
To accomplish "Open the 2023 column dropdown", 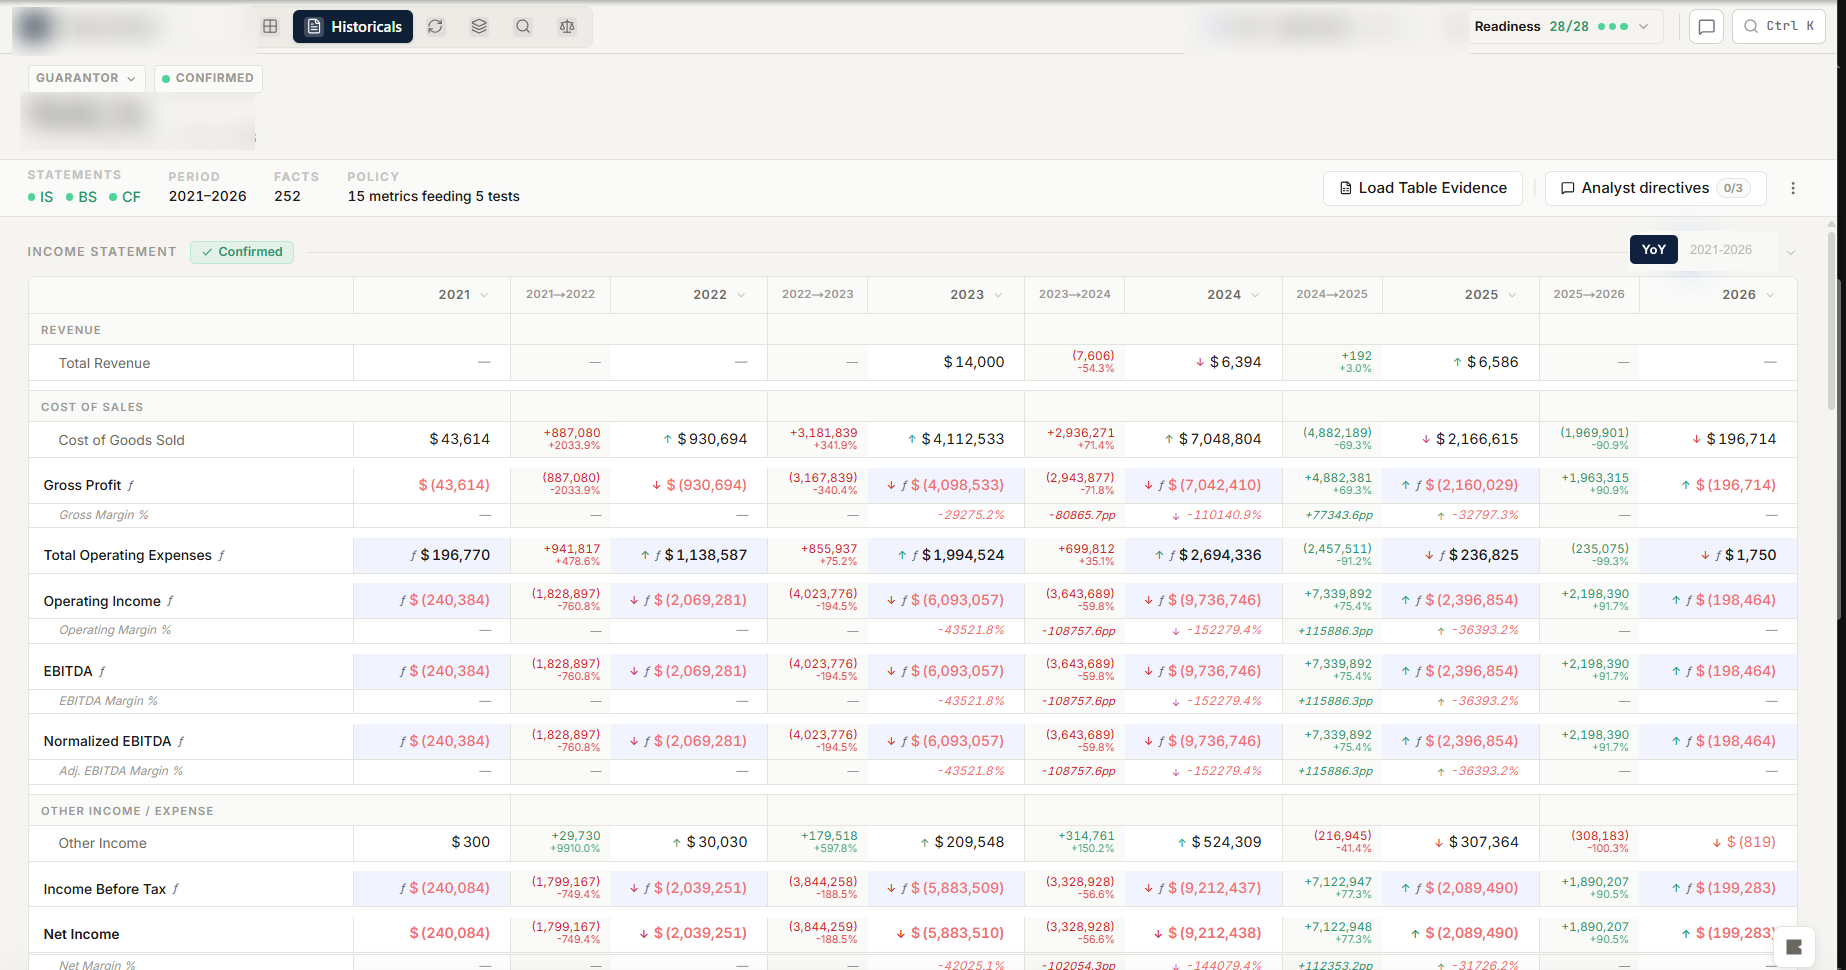I will pyautogui.click(x=999, y=295).
